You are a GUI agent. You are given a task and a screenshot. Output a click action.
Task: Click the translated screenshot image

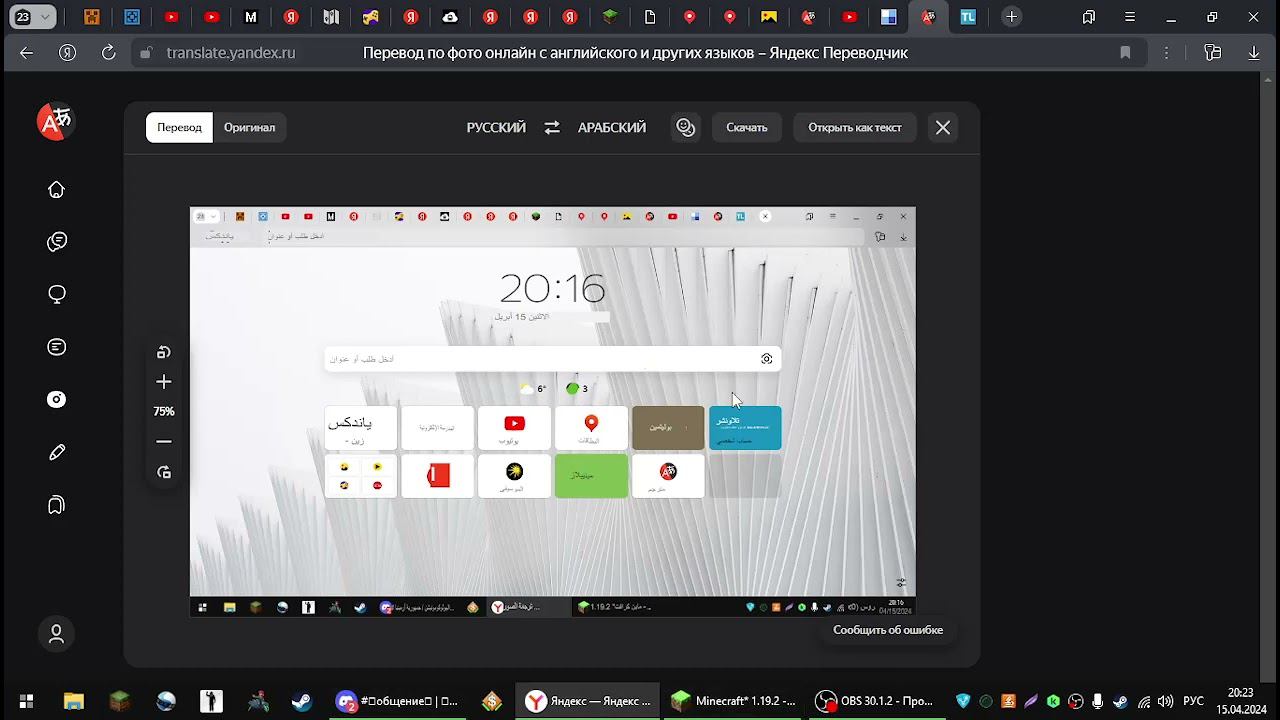coord(552,411)
